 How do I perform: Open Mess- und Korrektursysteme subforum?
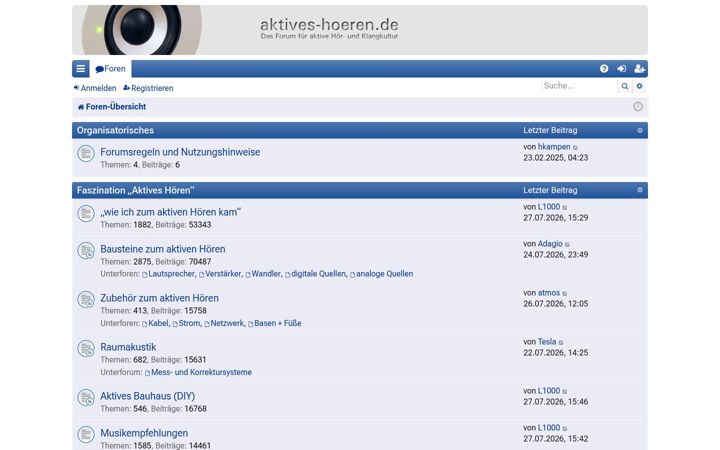point(201,372)
